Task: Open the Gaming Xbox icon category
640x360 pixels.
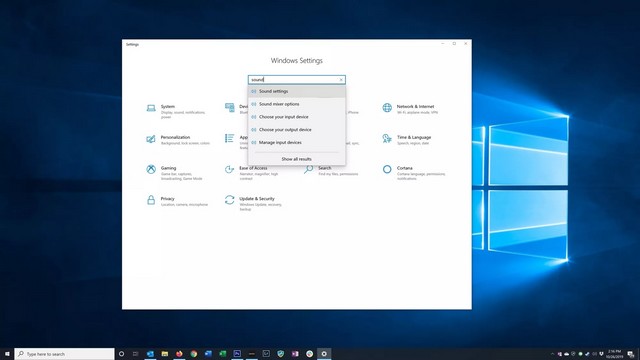Action: coord(151,169)
